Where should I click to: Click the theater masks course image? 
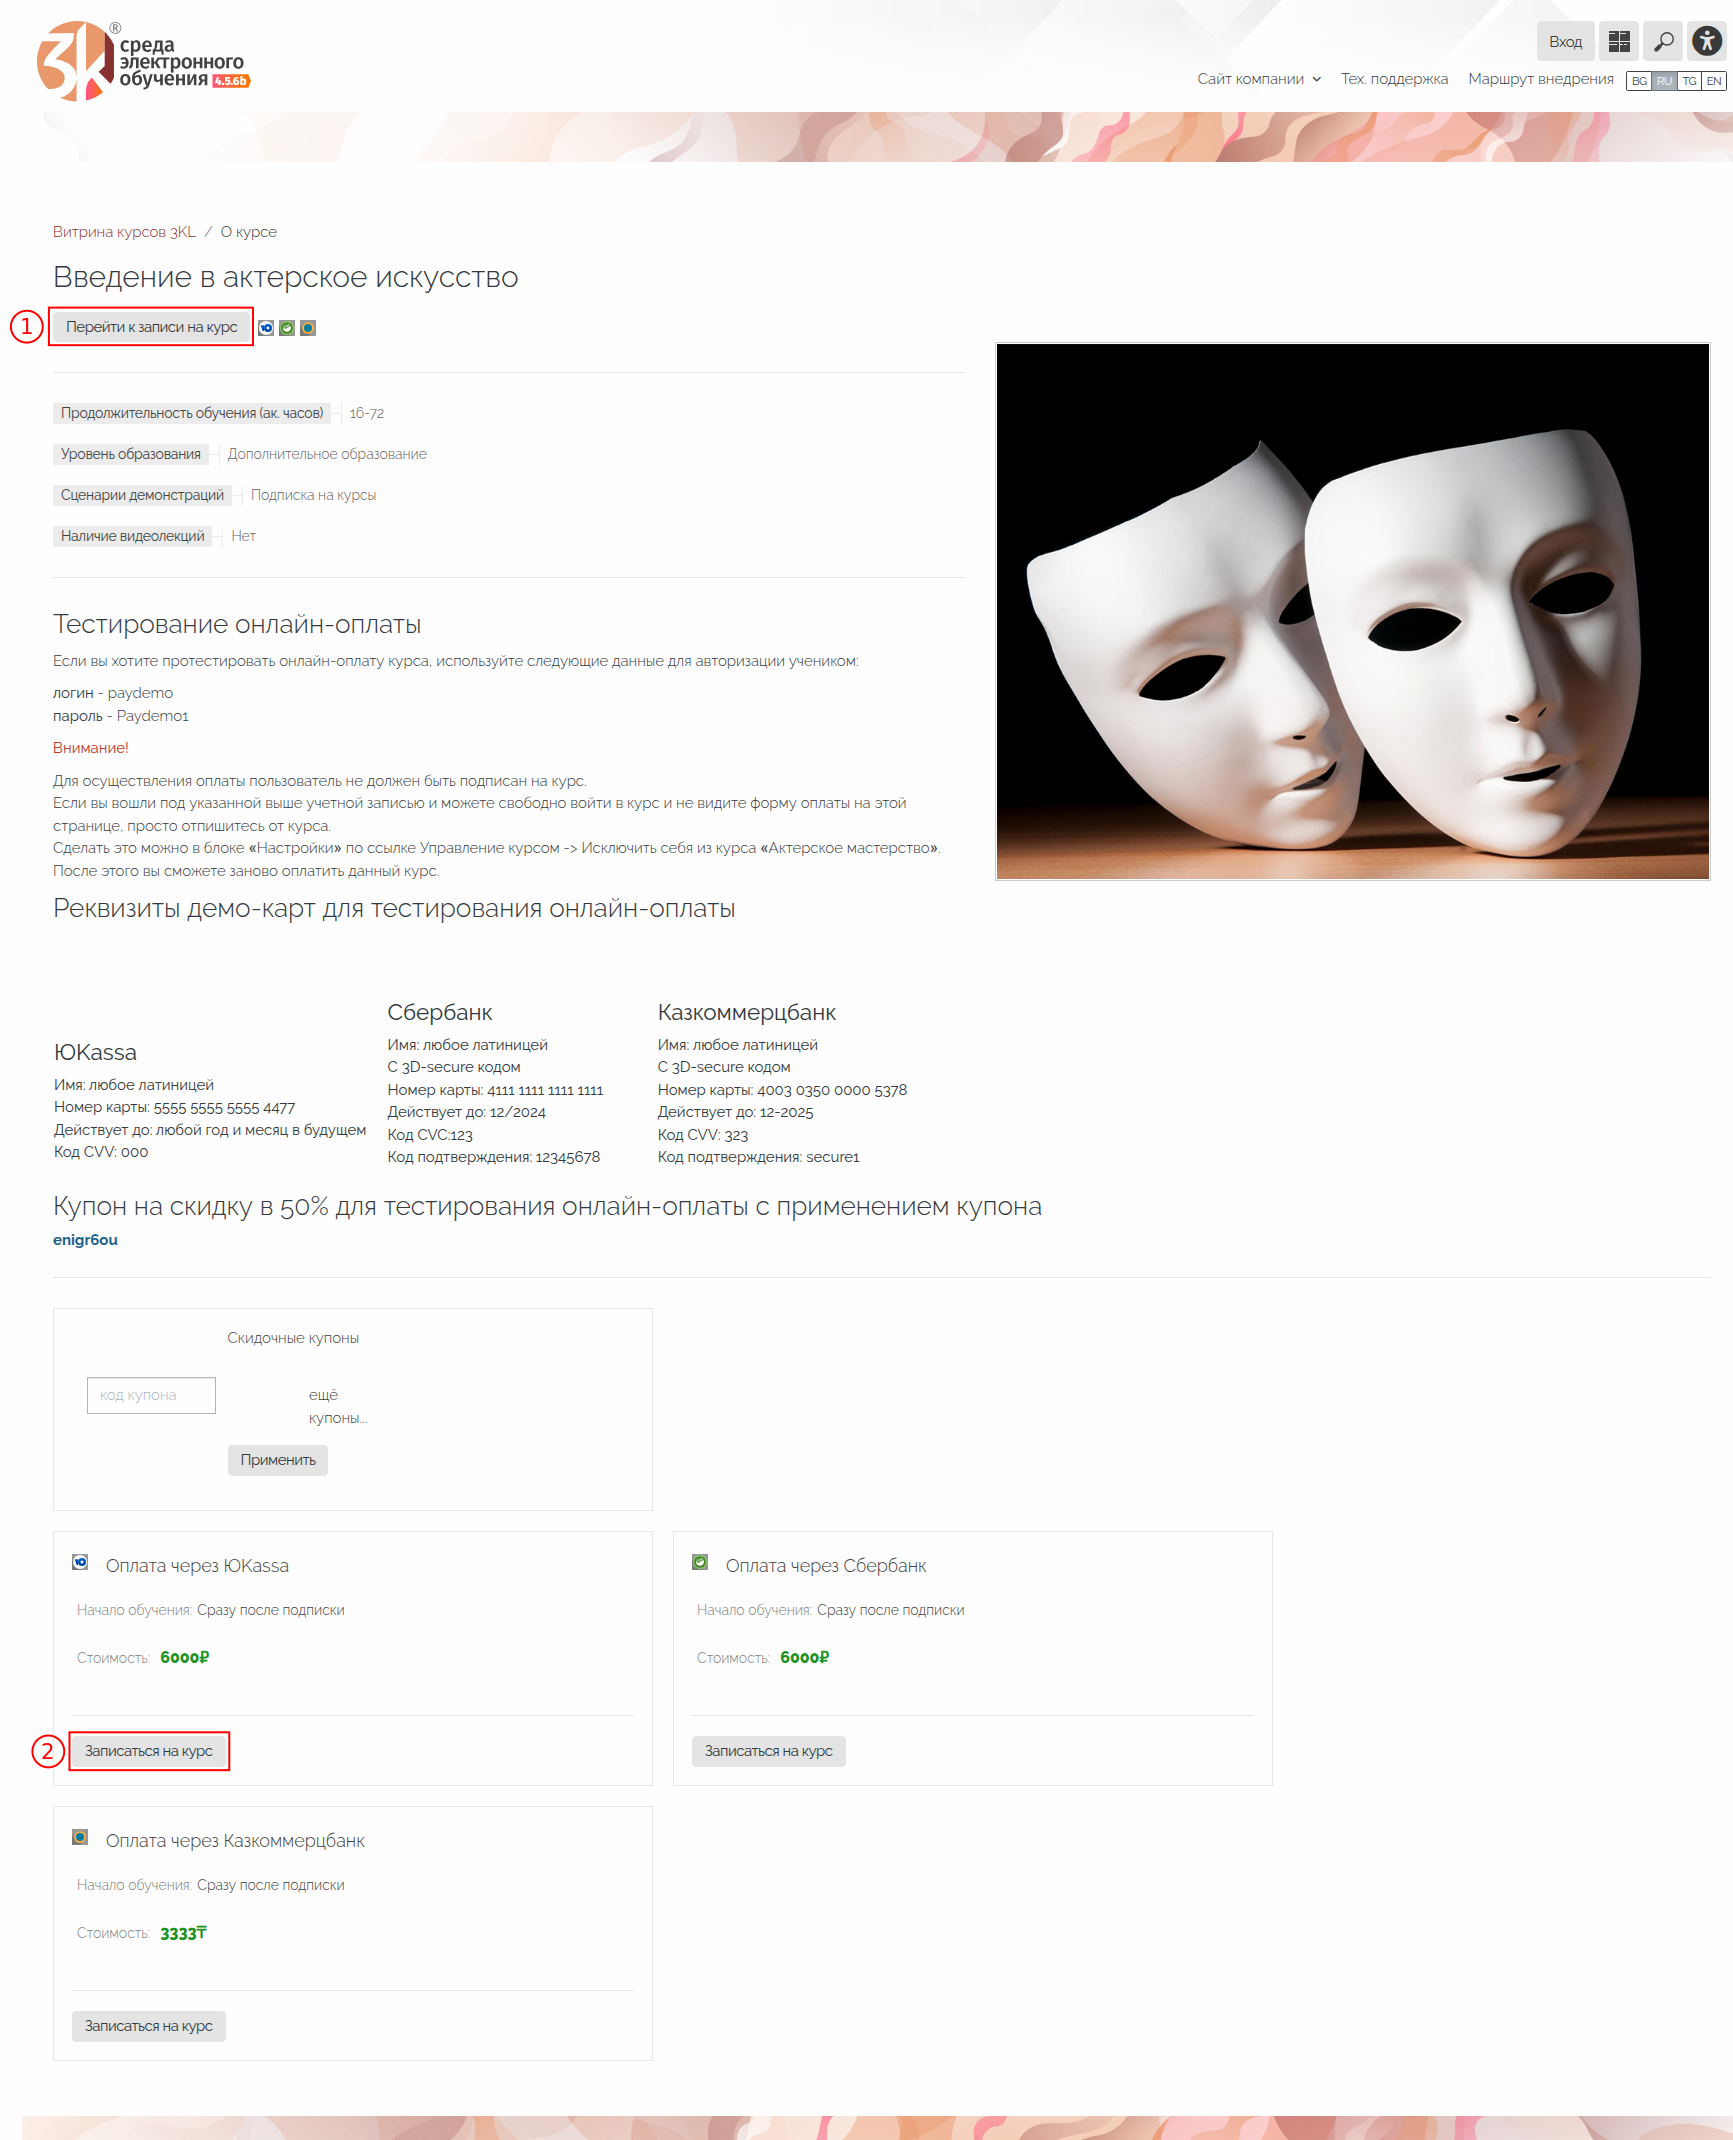[x=1352, y=611]
